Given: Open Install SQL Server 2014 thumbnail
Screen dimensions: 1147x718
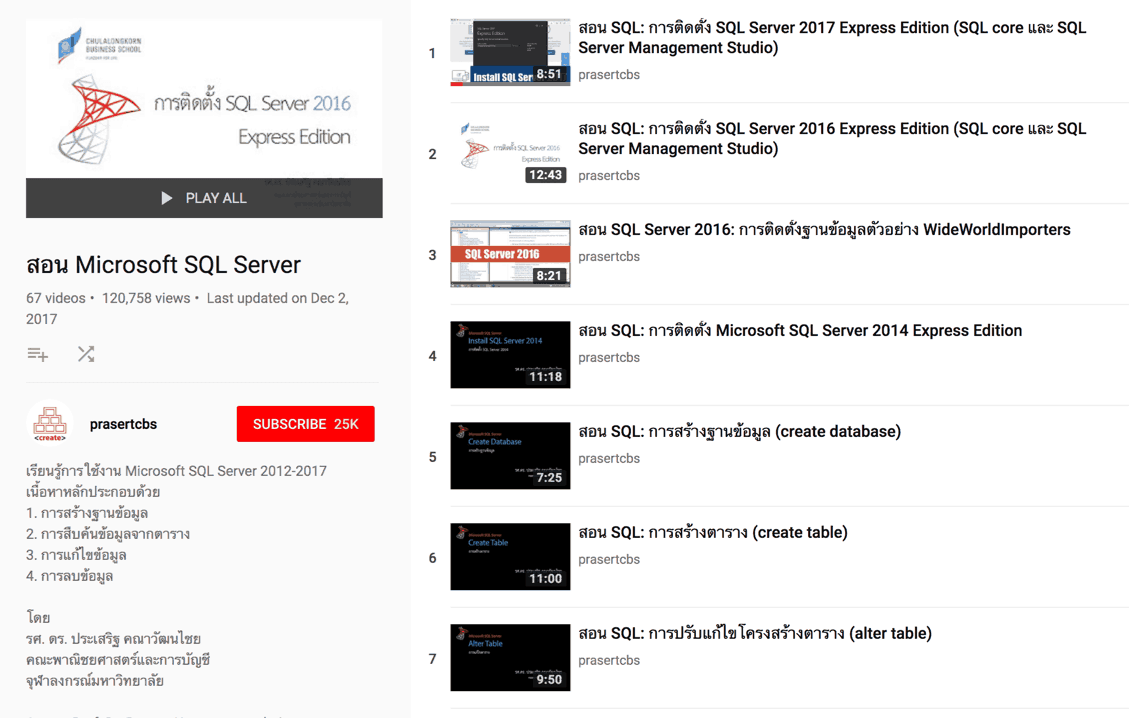Looking at the screenshot, I should coord(510,355).
